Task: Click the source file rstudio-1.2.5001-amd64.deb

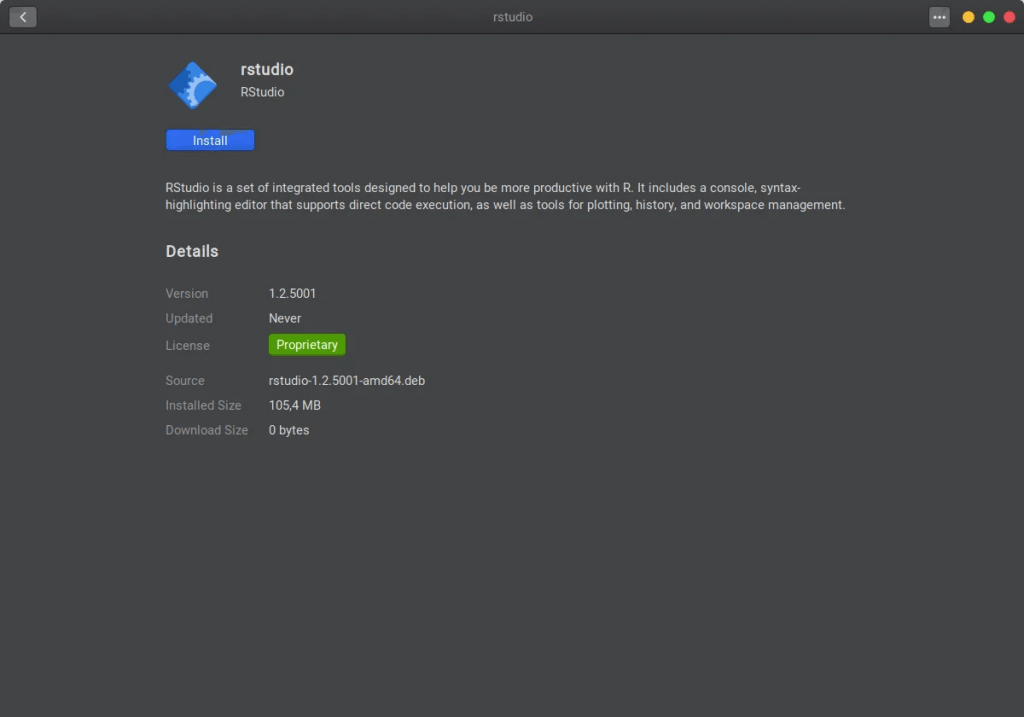Action: point(347,381)
